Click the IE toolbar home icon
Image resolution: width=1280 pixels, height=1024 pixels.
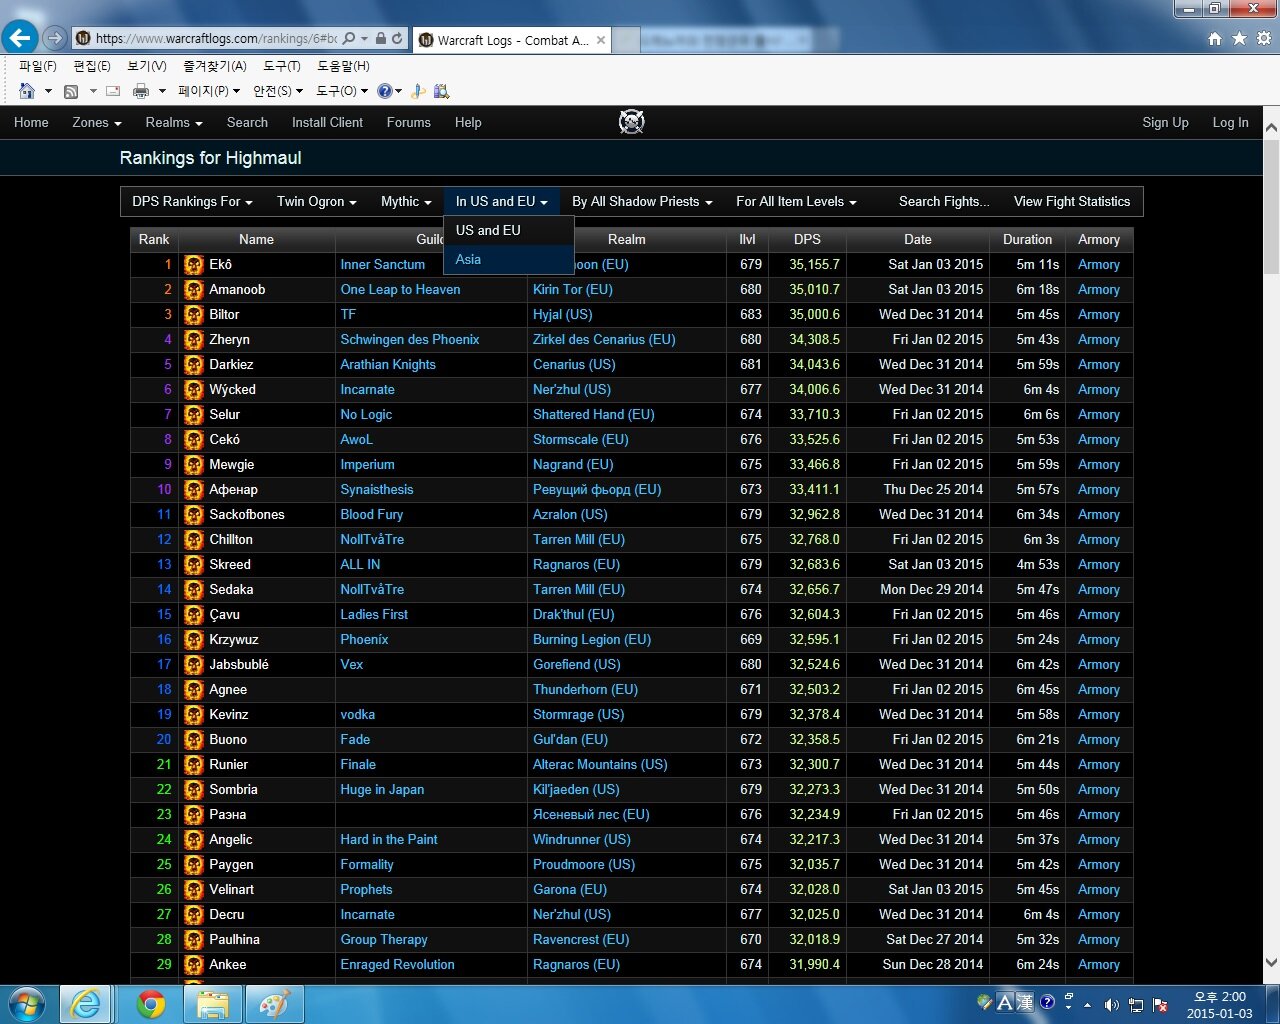click(27, 91)
